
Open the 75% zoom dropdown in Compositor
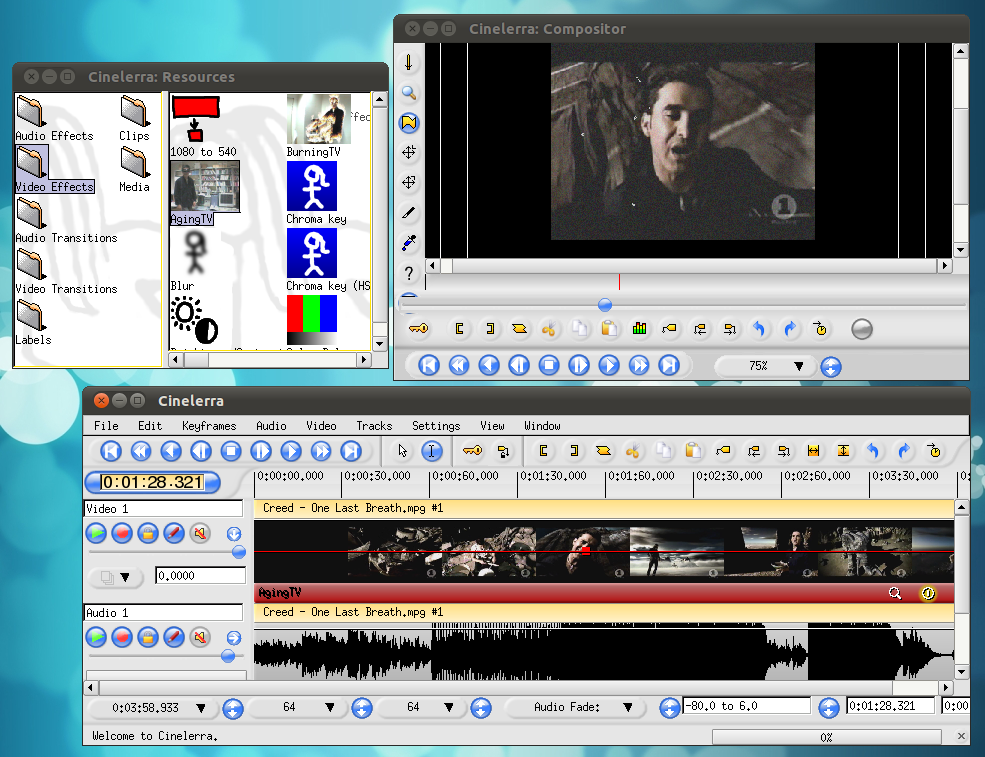(767, 366)
